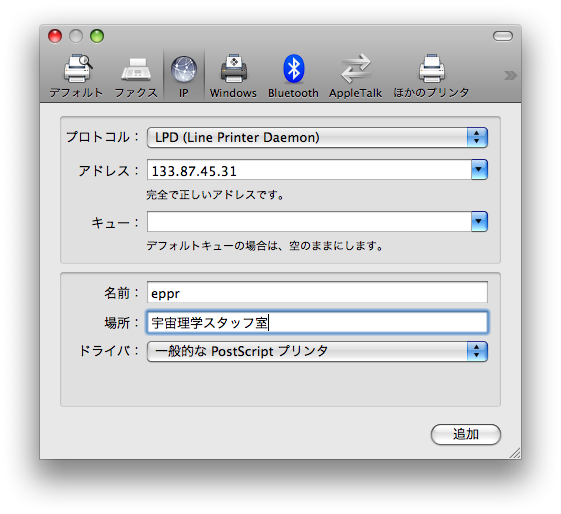The image size is (561, 514).
Task: Toggle toolbar visibility with pill button
Action: [x=503, y=36]
